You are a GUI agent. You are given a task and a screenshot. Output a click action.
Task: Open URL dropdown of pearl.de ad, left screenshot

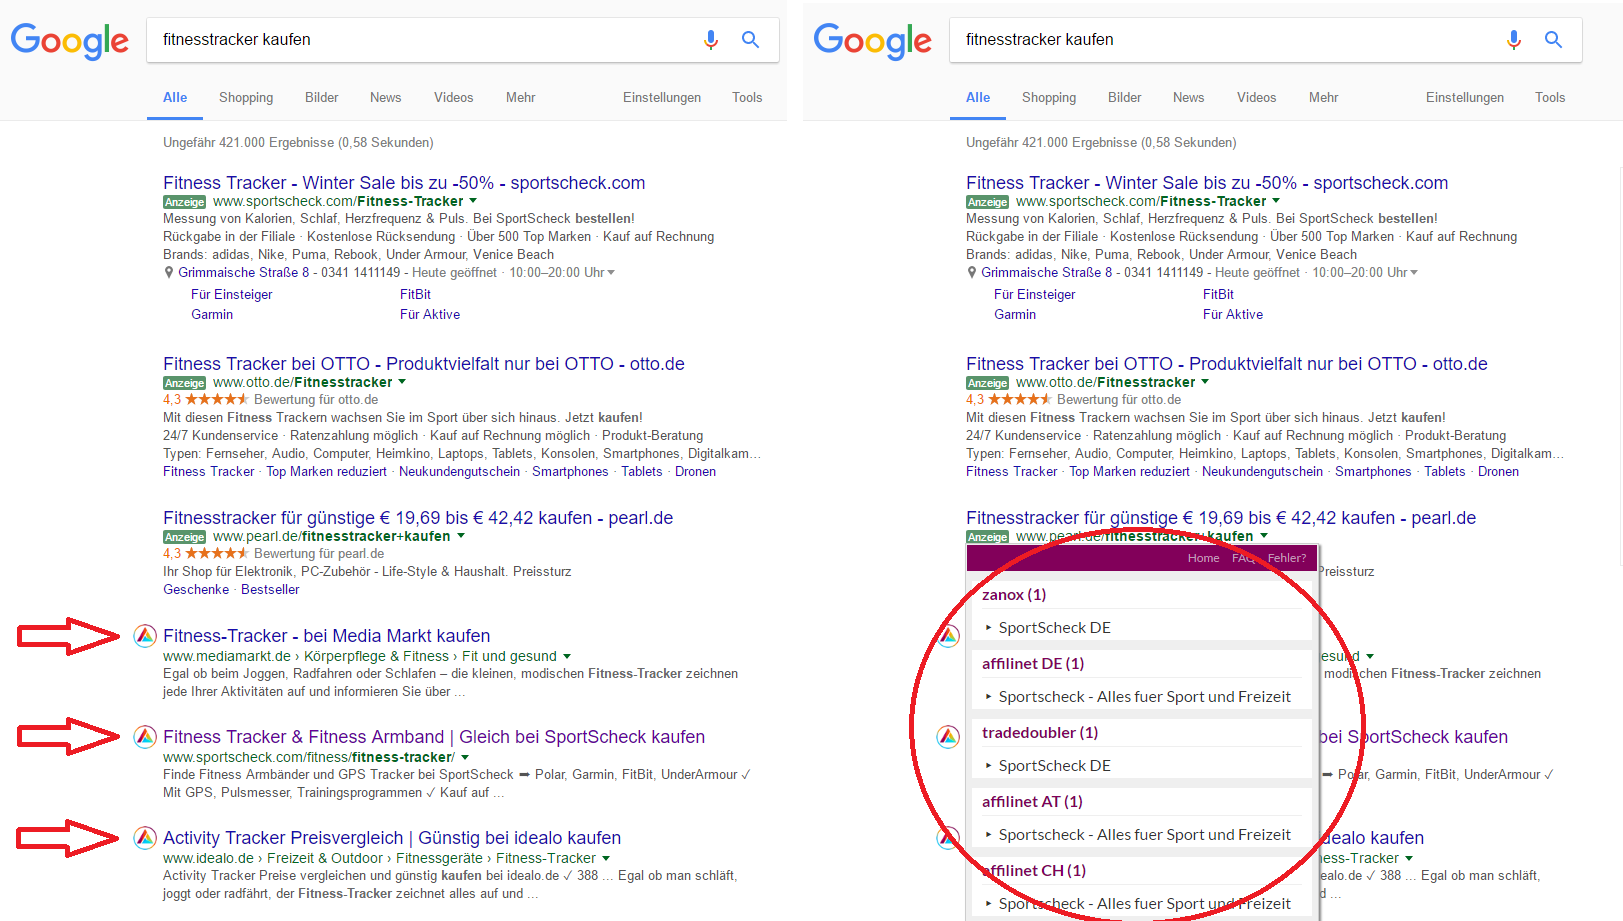461,536
